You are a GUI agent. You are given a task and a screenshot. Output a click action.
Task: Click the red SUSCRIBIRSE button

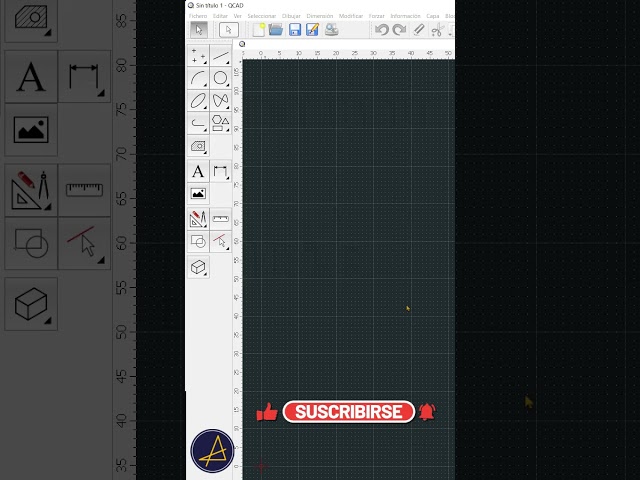click(349, 412)
